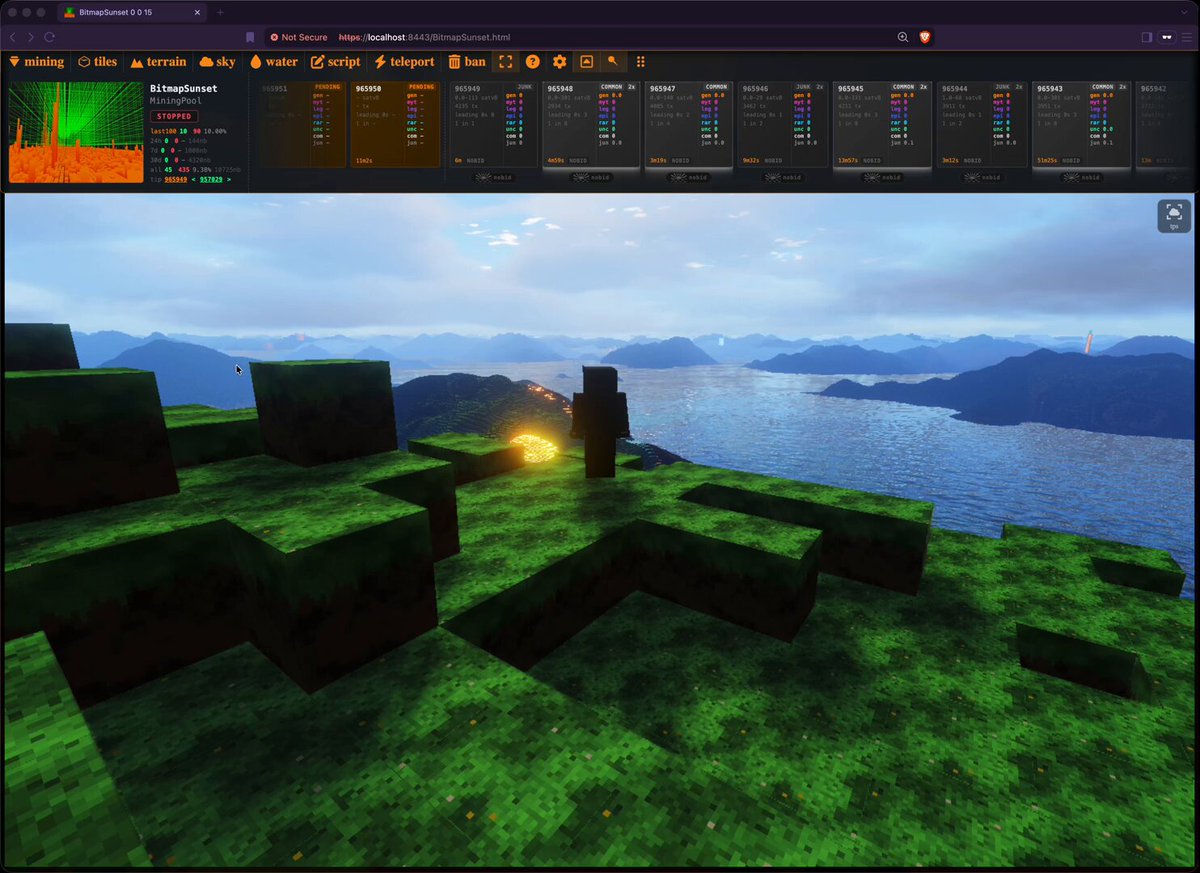Screen dimensions: 1200x873
Task: Toggle the browser sidebar panel icon
Action: [1146, 37]
